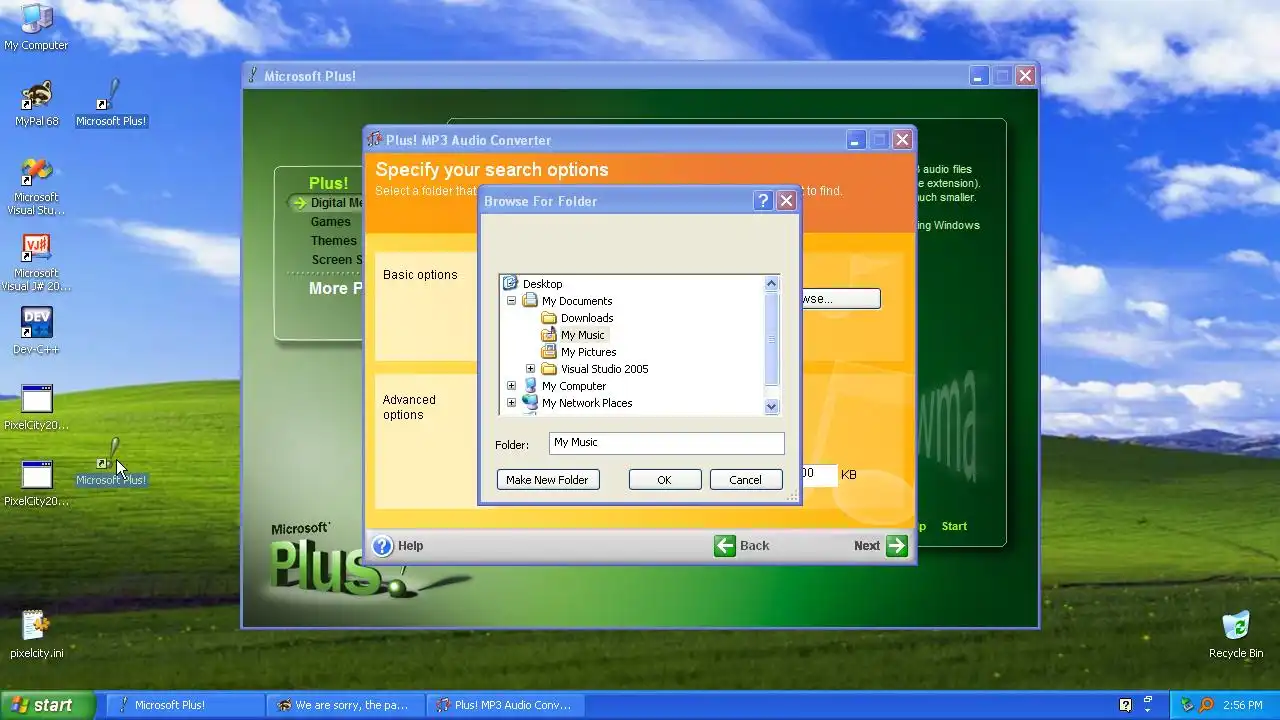Image resolution: width=1280 pixels, height=720 pixels.
Task: Select Games in the Plus! menu
Action: 330,222
